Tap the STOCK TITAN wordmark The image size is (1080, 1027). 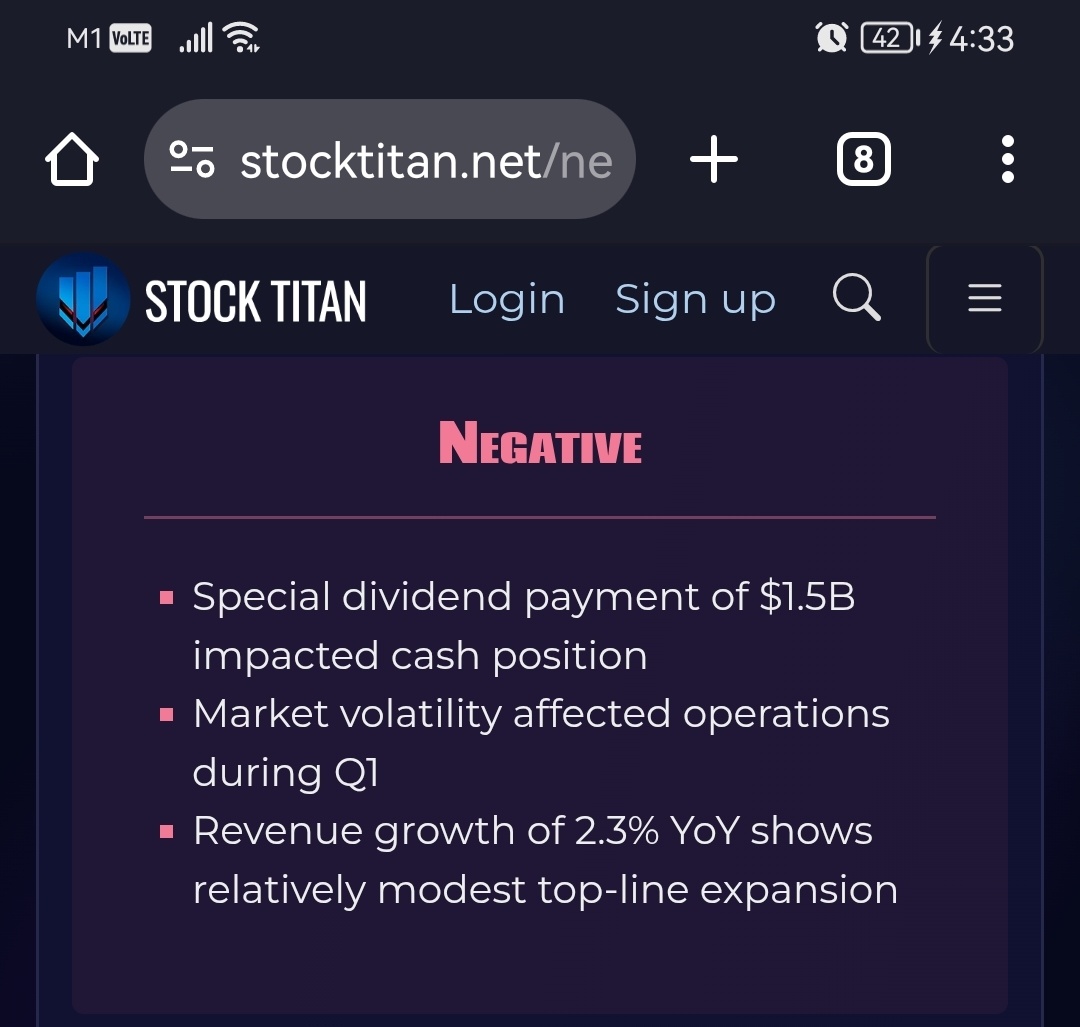pos(256,301)
